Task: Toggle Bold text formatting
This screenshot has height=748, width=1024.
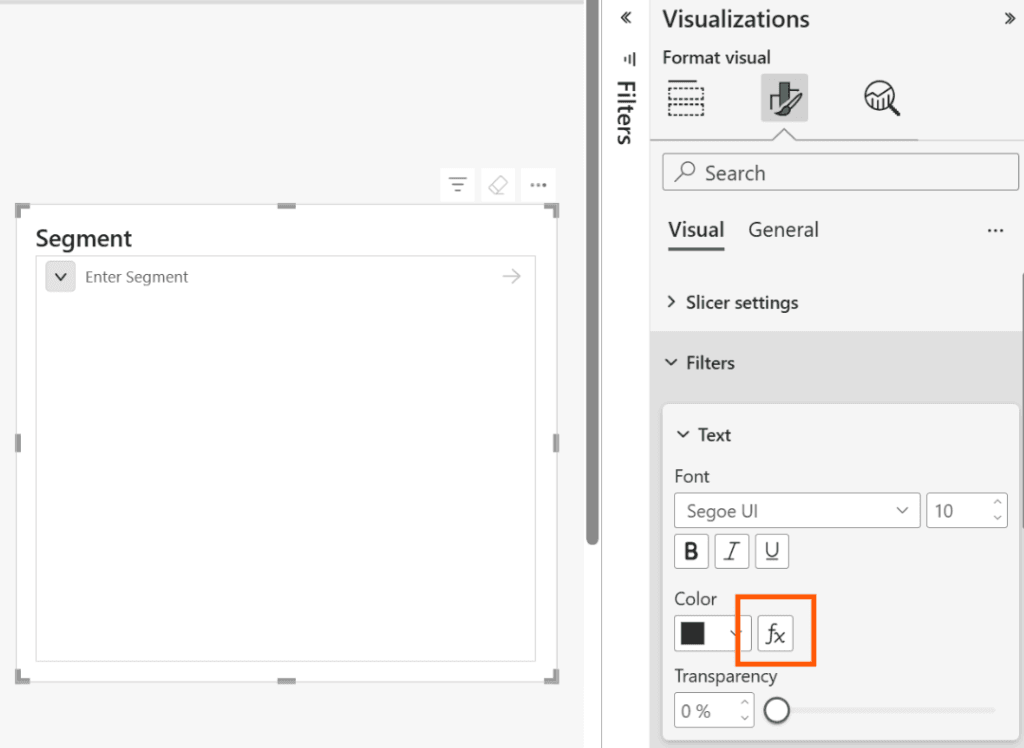Action: tap(691, 551)
